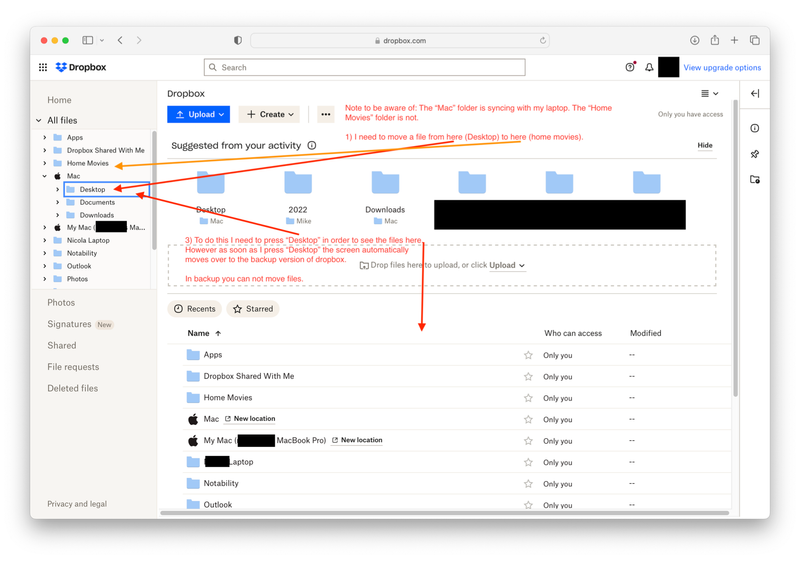Click the Safari share icon
This screenshot has width=800, height=565.
click(715, 40)
